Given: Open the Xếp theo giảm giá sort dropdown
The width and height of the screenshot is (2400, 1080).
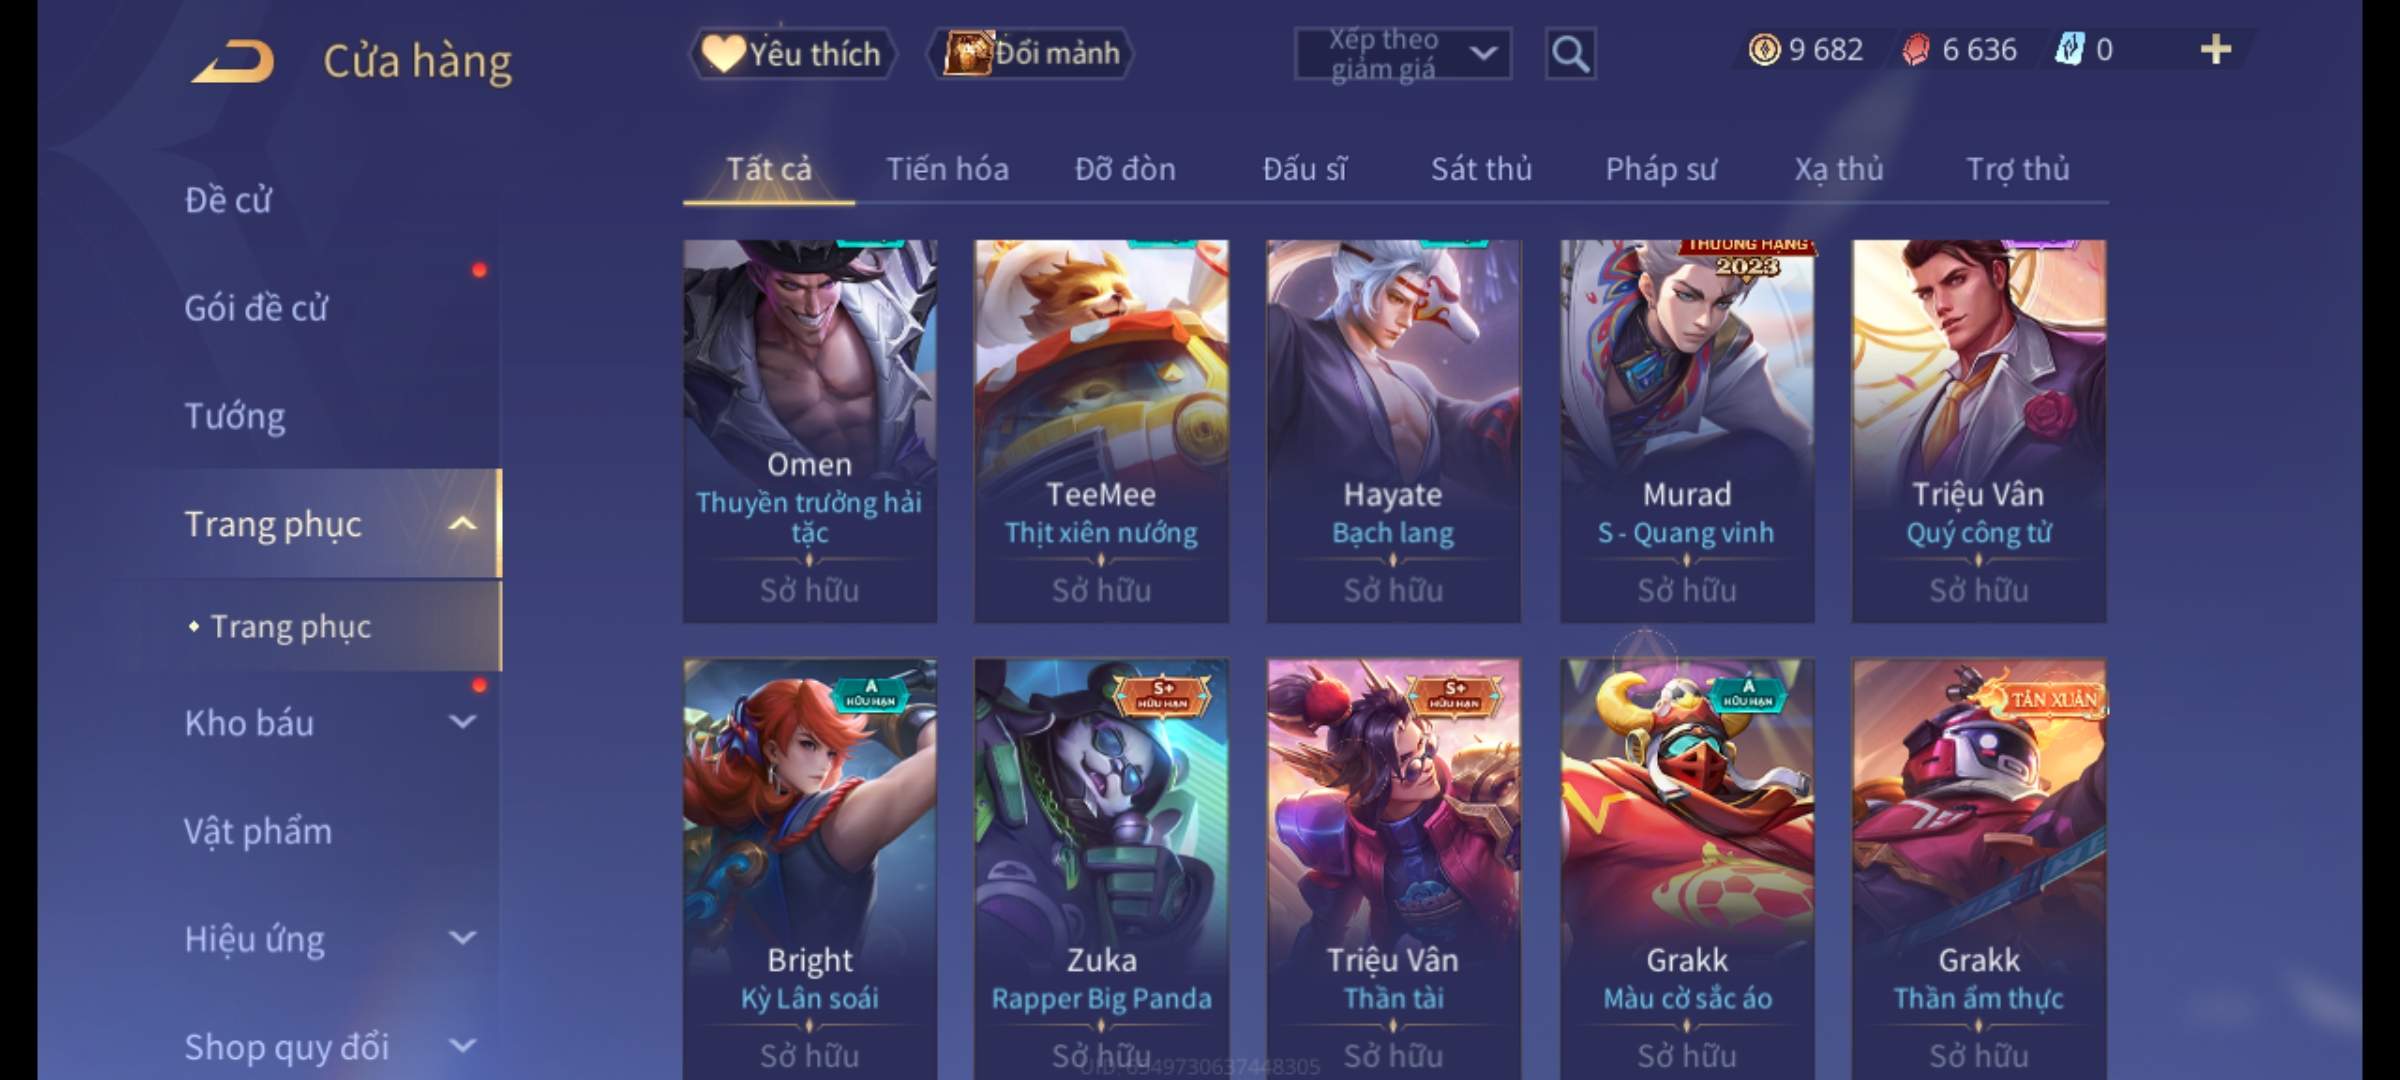Looking at the screenshot, I should coord(1403,53).
